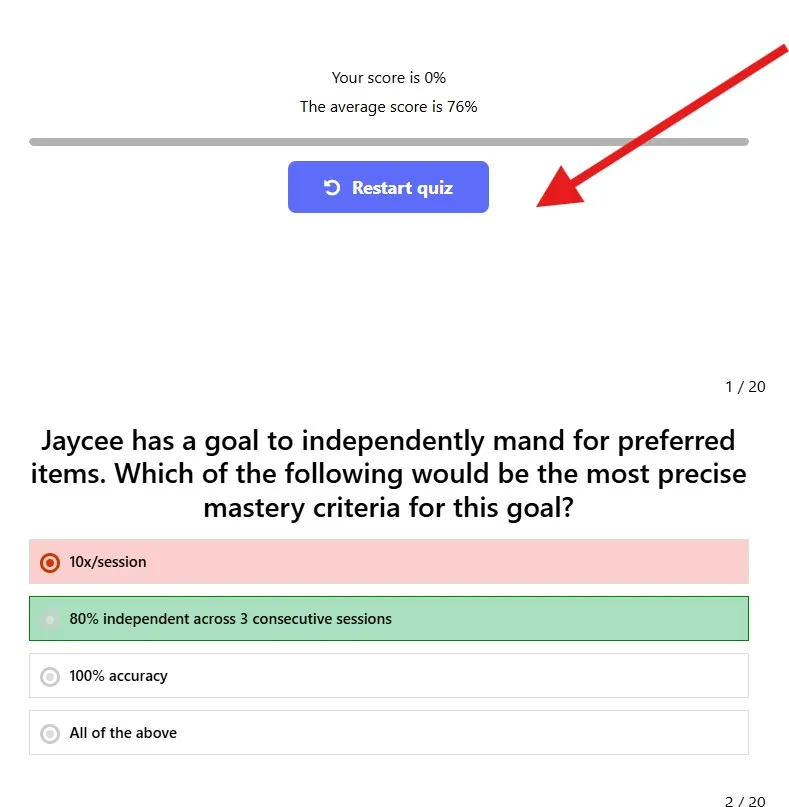Select the 100% accuracy radio button

coord(50,676)
